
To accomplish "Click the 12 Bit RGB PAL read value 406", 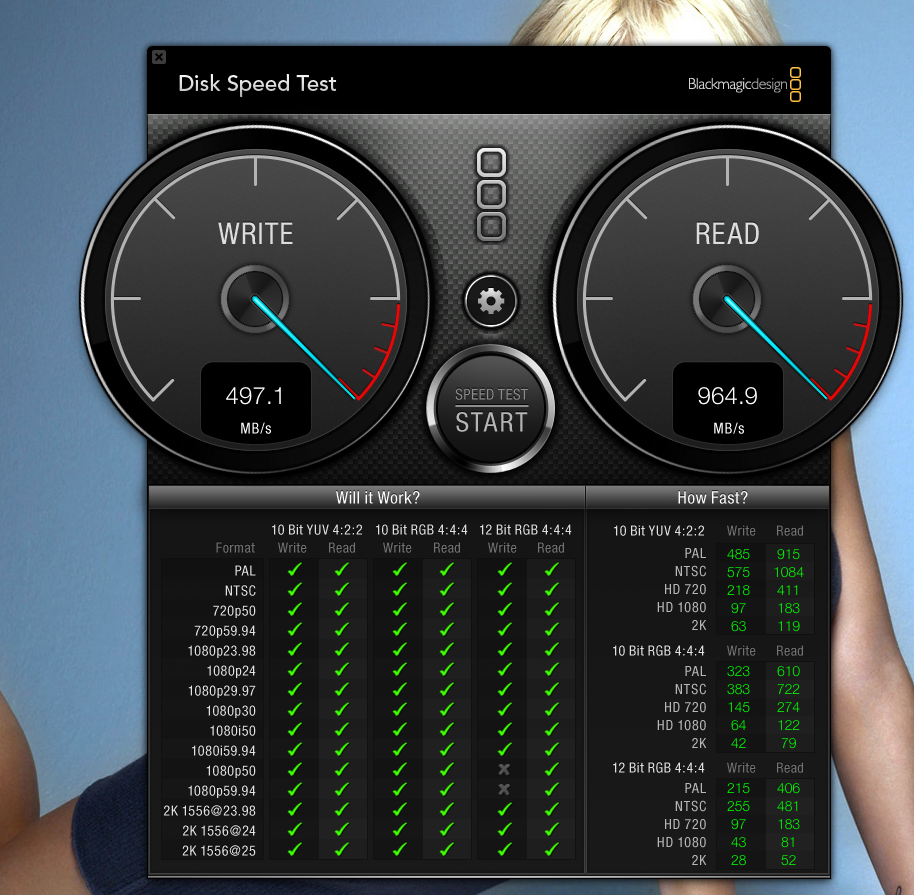I will coord(788,788).
